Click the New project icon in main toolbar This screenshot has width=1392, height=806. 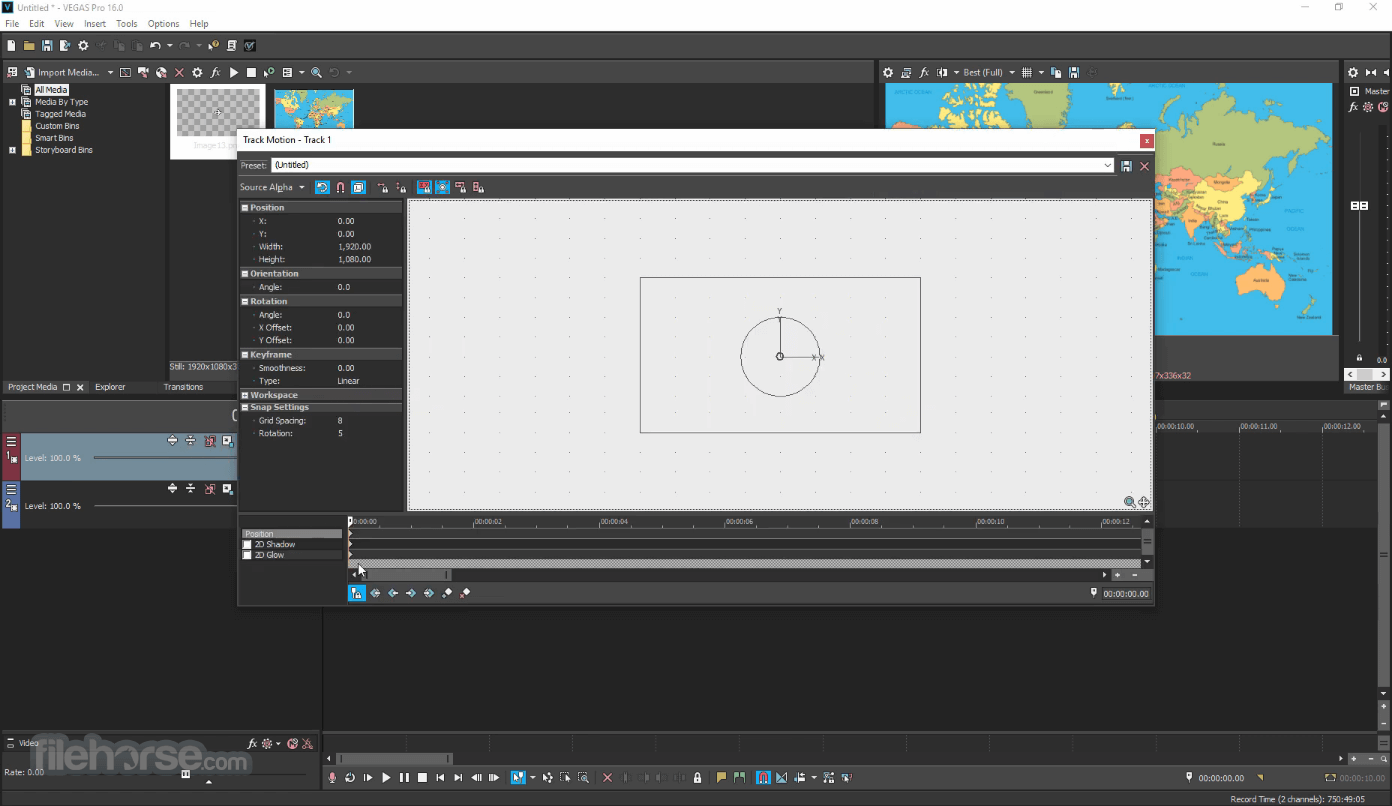(11, 45)
